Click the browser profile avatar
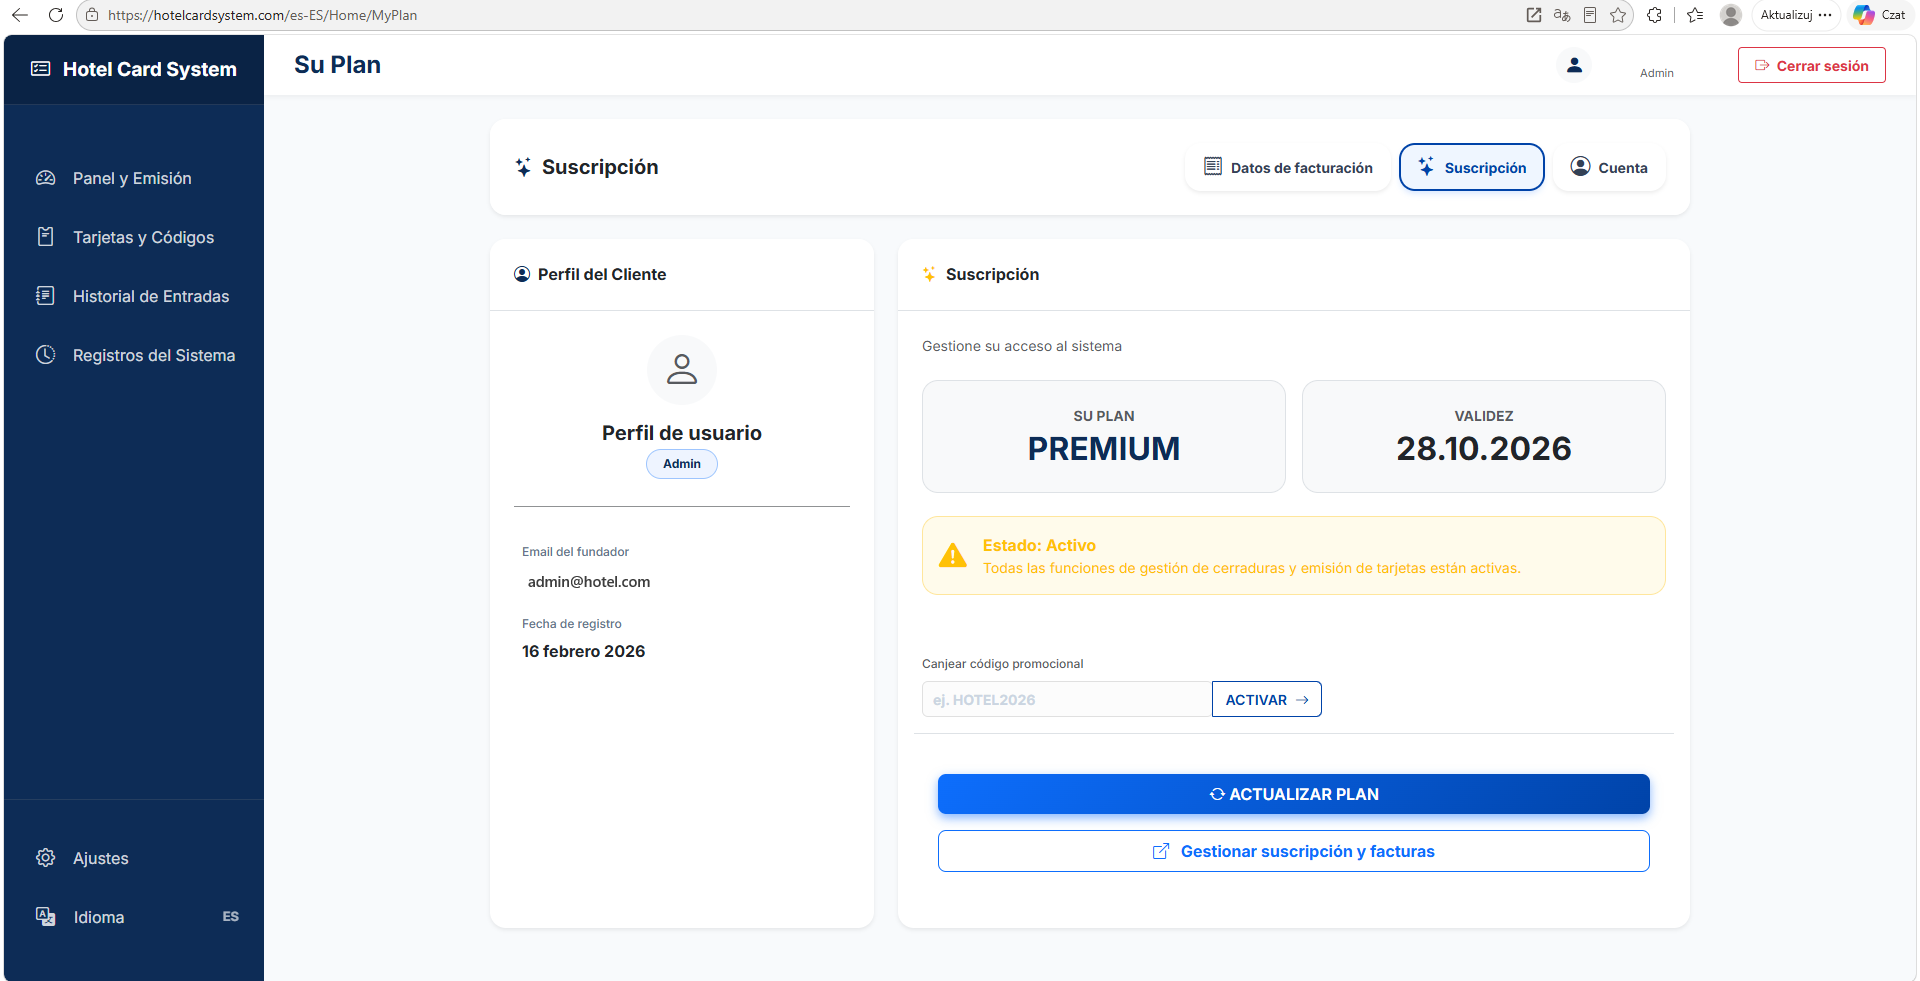 1731,15
